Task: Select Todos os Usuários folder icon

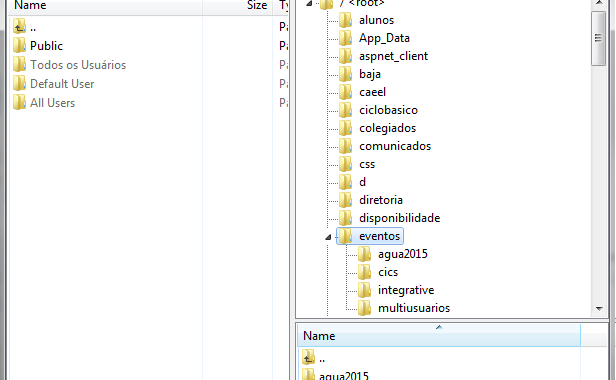Action: tap(19, 64)
